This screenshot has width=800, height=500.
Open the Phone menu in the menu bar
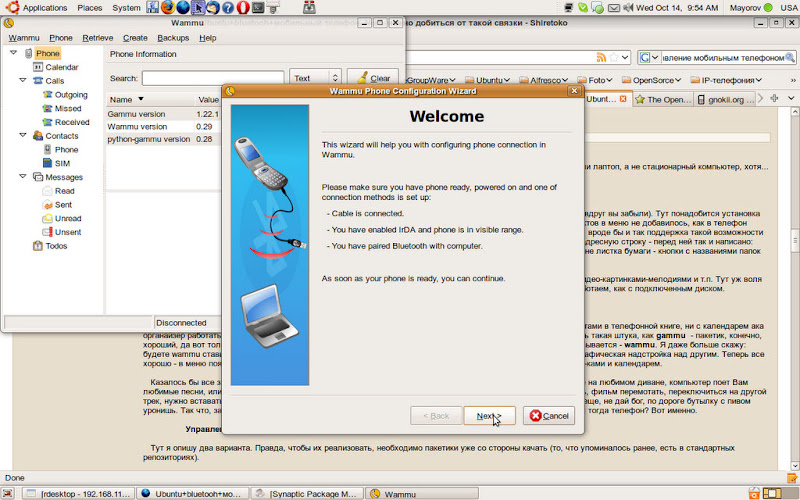point(61,38)
